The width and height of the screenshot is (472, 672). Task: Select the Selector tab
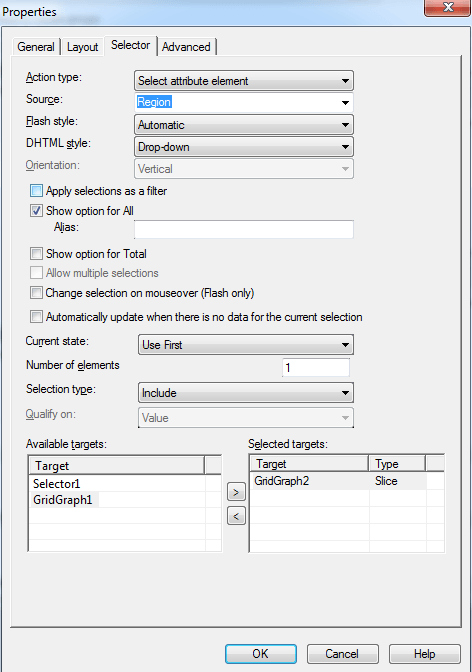[130, 45]
